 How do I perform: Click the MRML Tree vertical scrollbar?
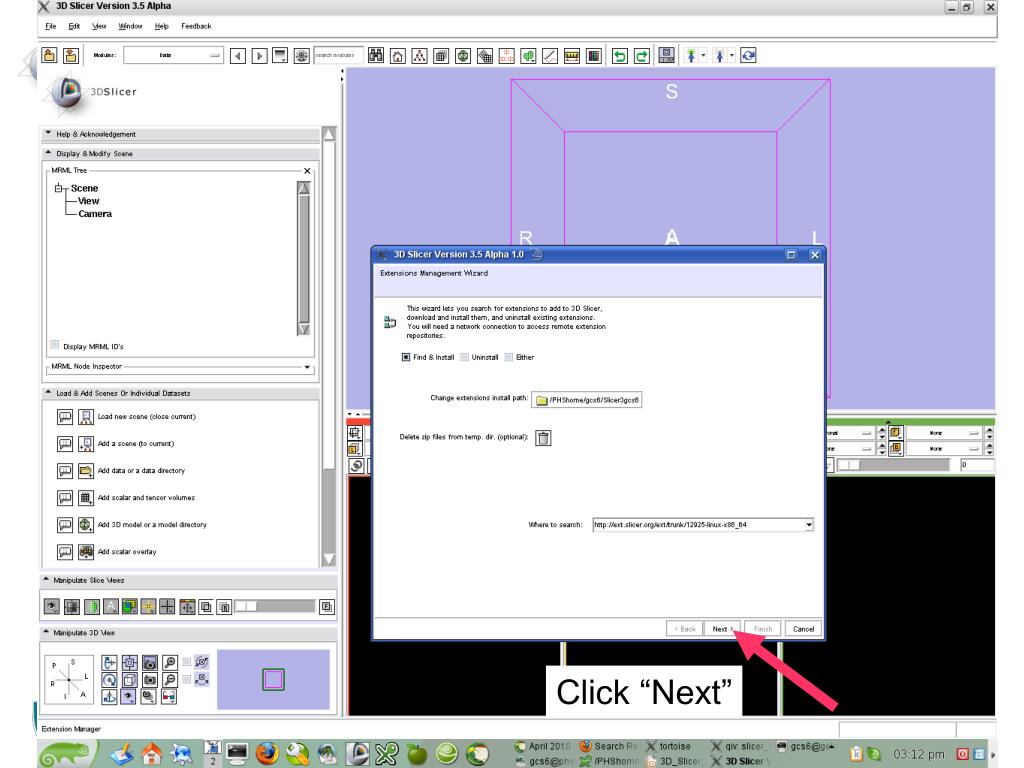click(x=304, y=258)
